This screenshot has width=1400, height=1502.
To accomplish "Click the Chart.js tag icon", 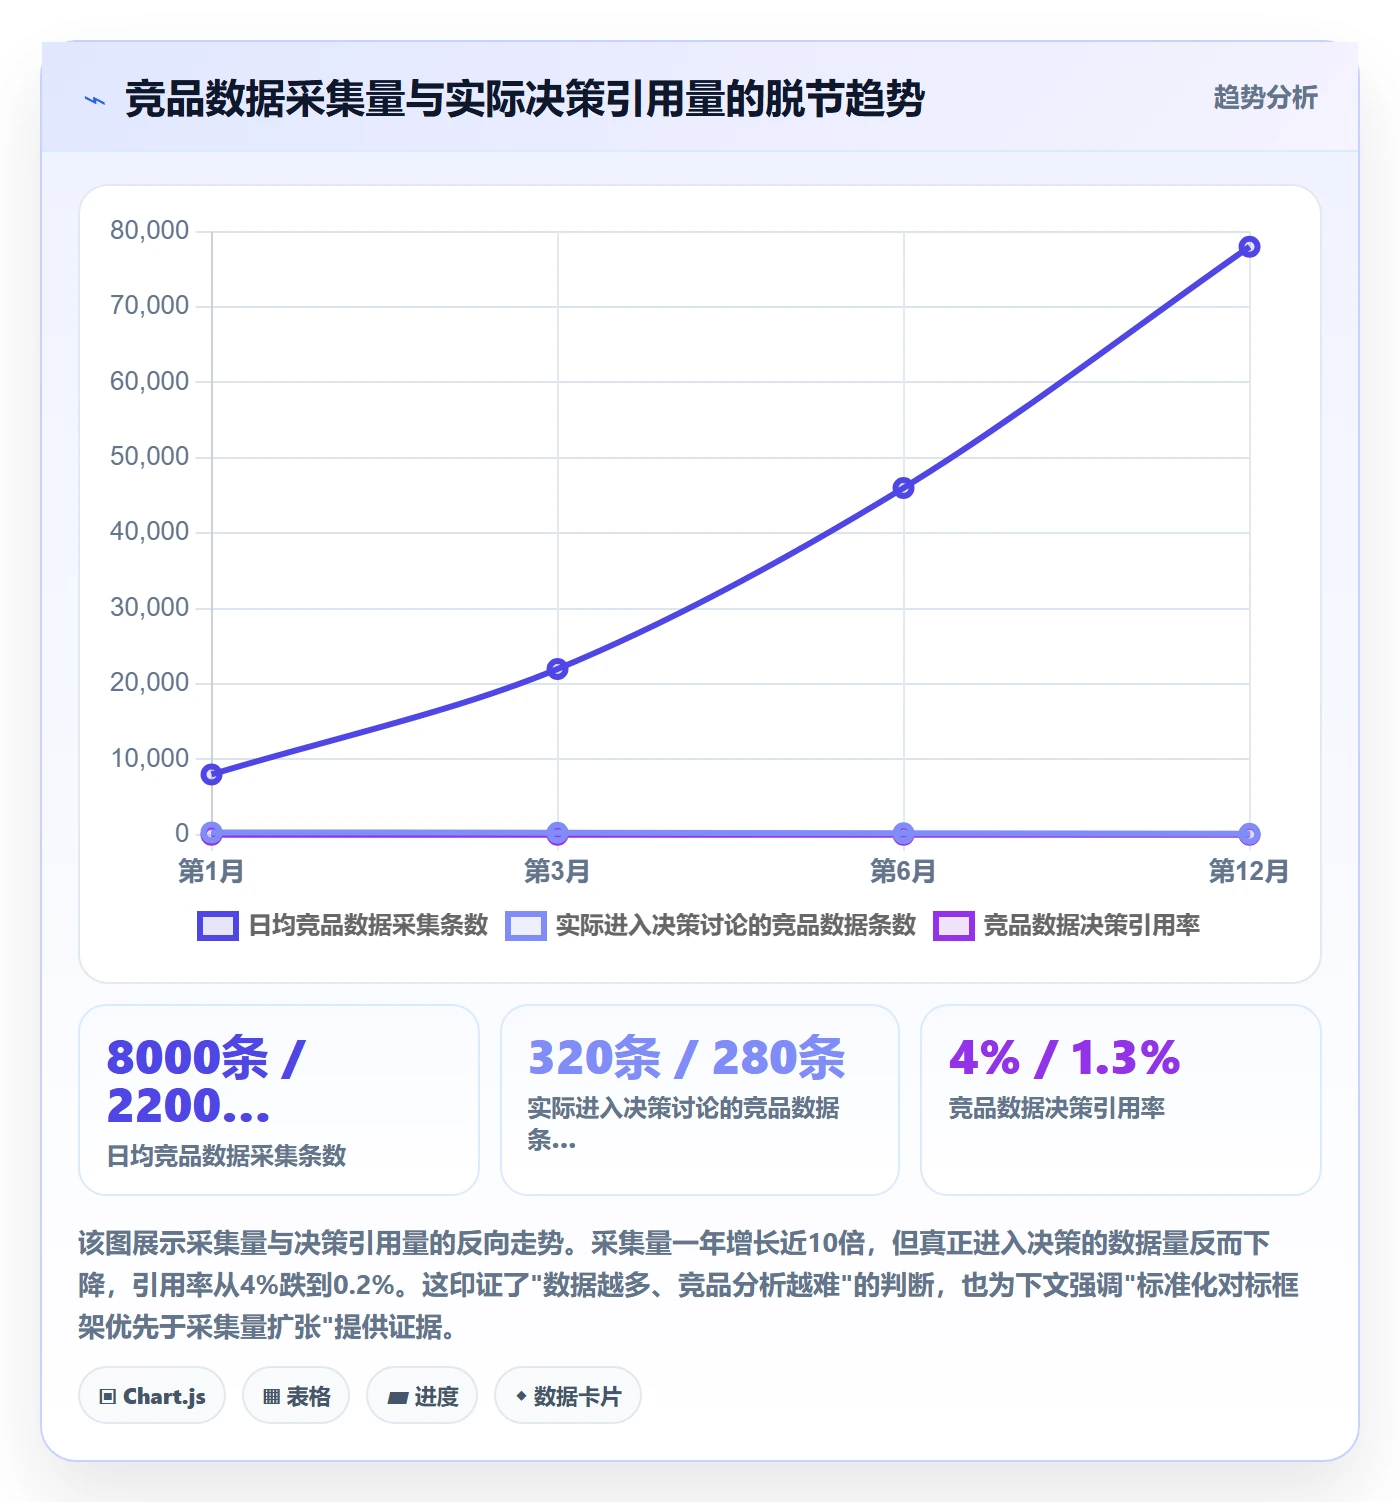I will coord(108,1397).
